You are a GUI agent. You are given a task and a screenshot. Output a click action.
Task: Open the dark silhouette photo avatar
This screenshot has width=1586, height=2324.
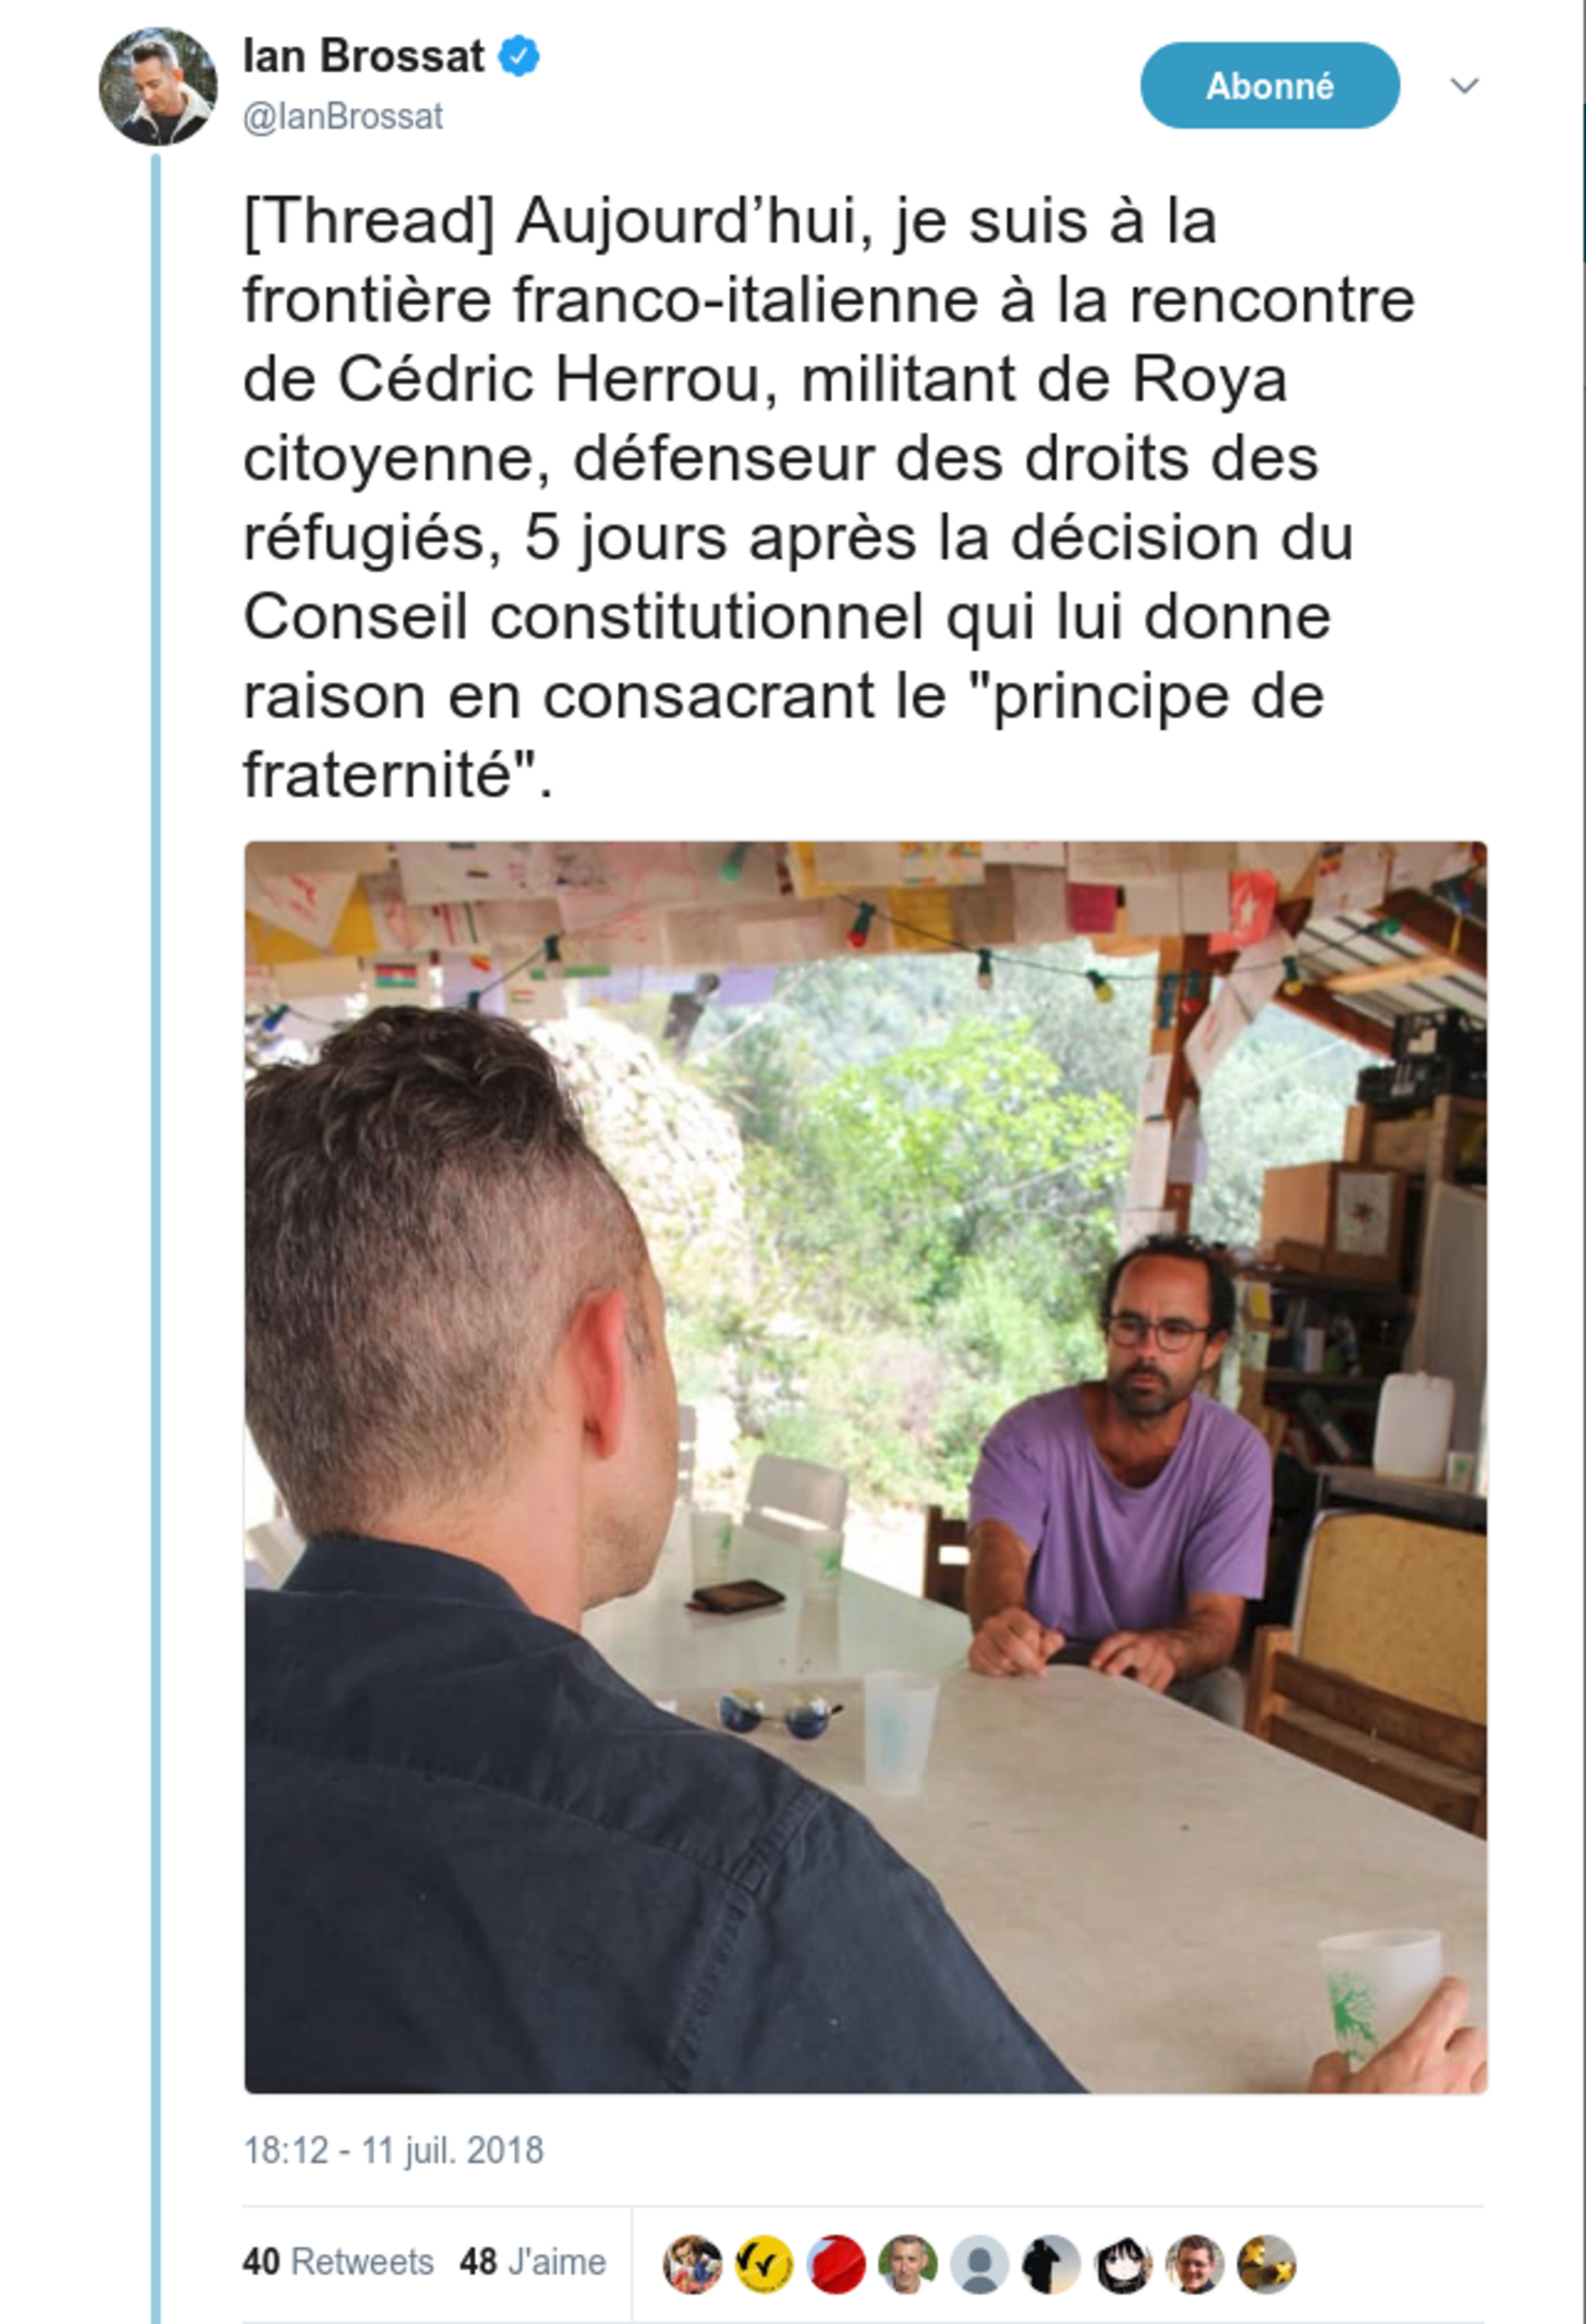[1051, 2263]
